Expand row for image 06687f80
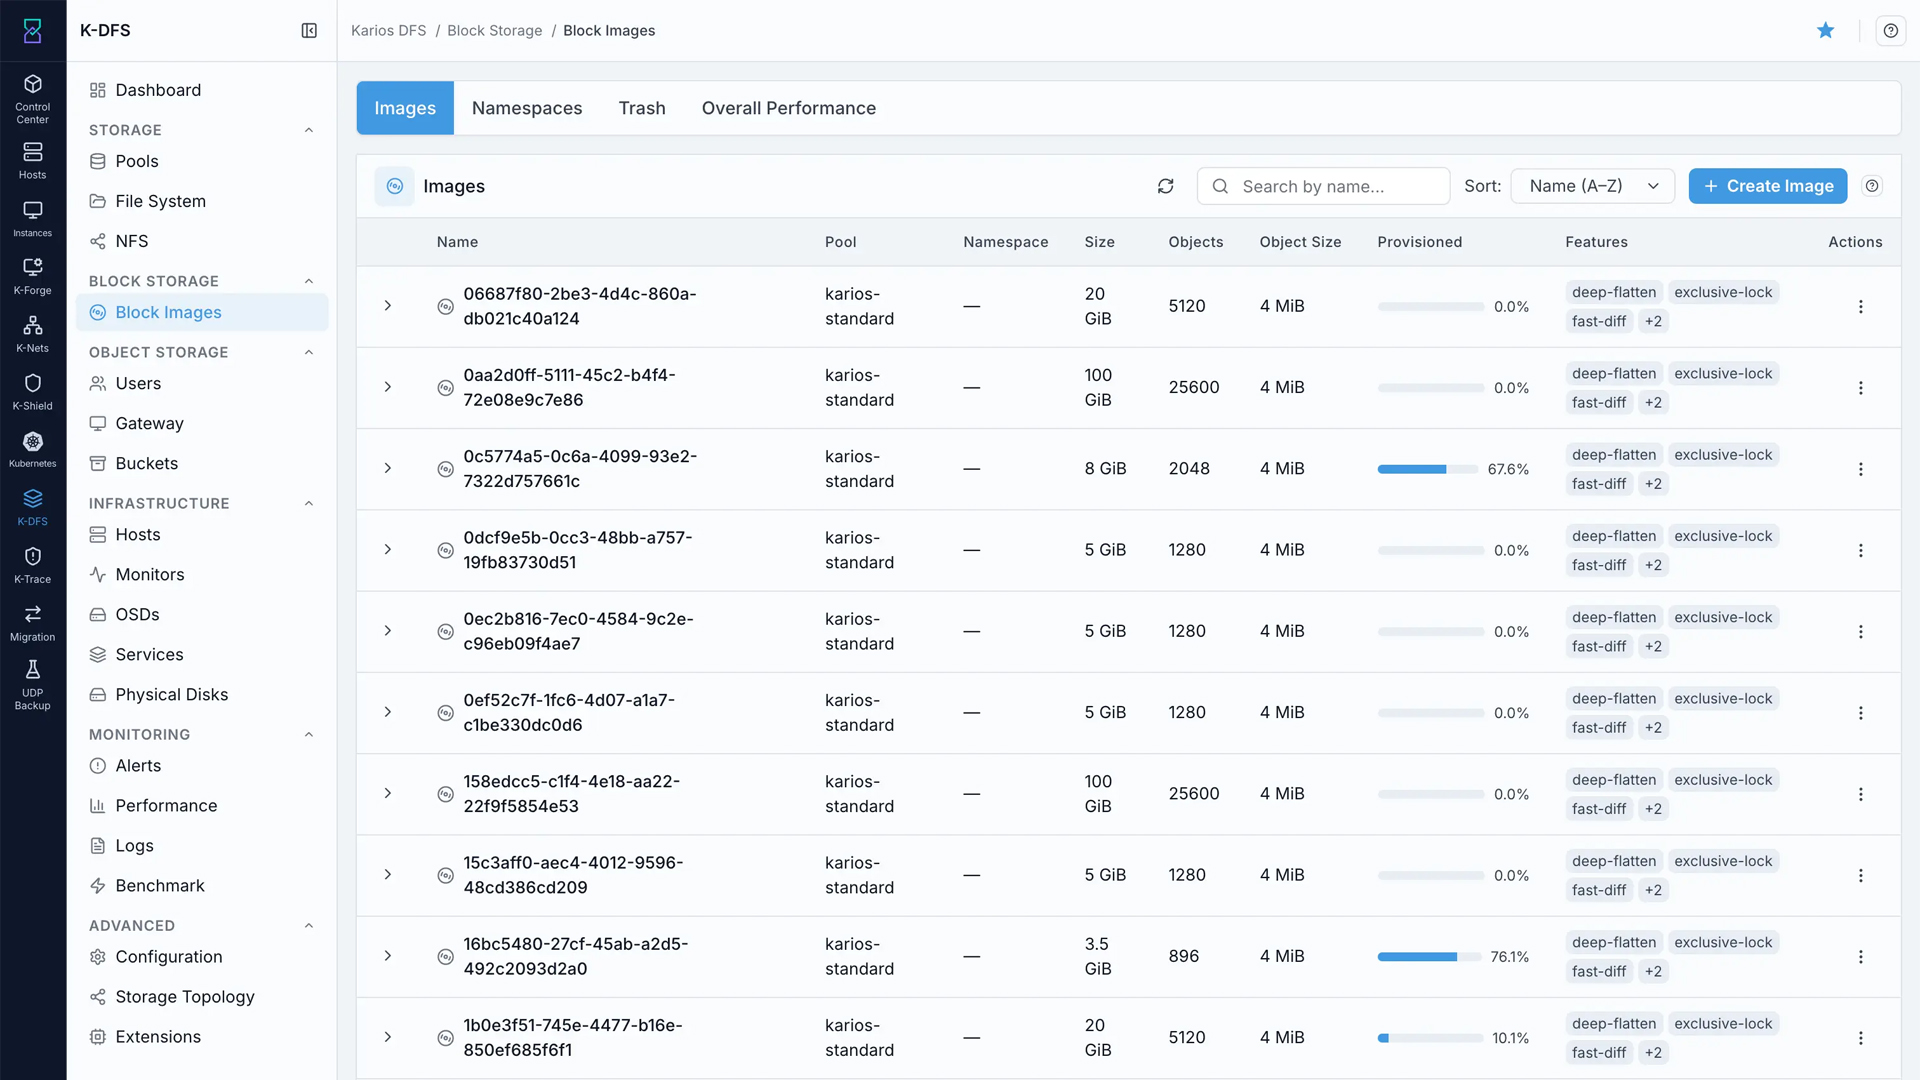This screenshot has height=1080, width=1920. coord(388,306)
